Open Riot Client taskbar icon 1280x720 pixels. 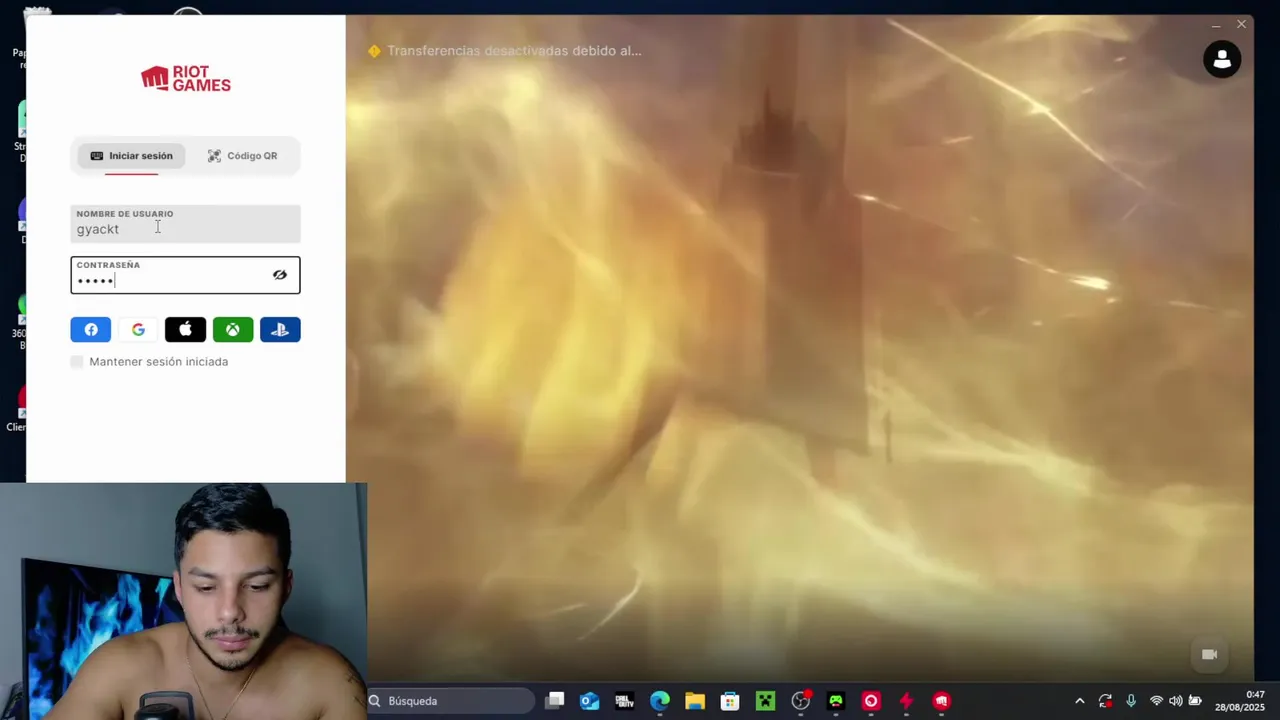click(941, 701)
